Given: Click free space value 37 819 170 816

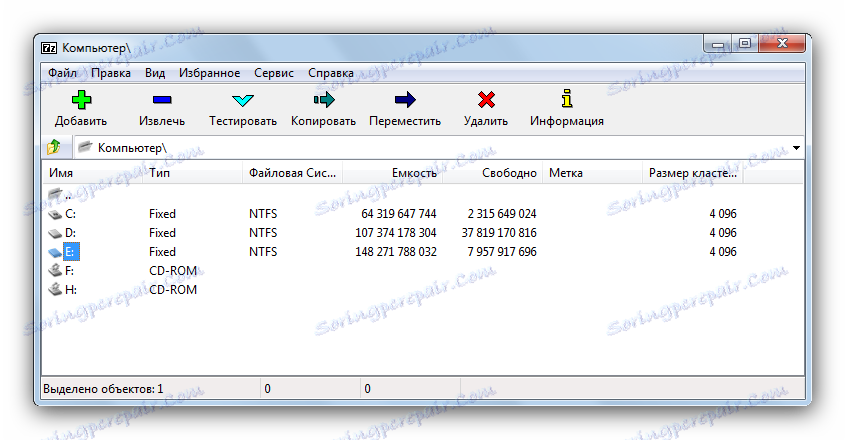Looking at the screenshot, I should (x=499, y=233).
